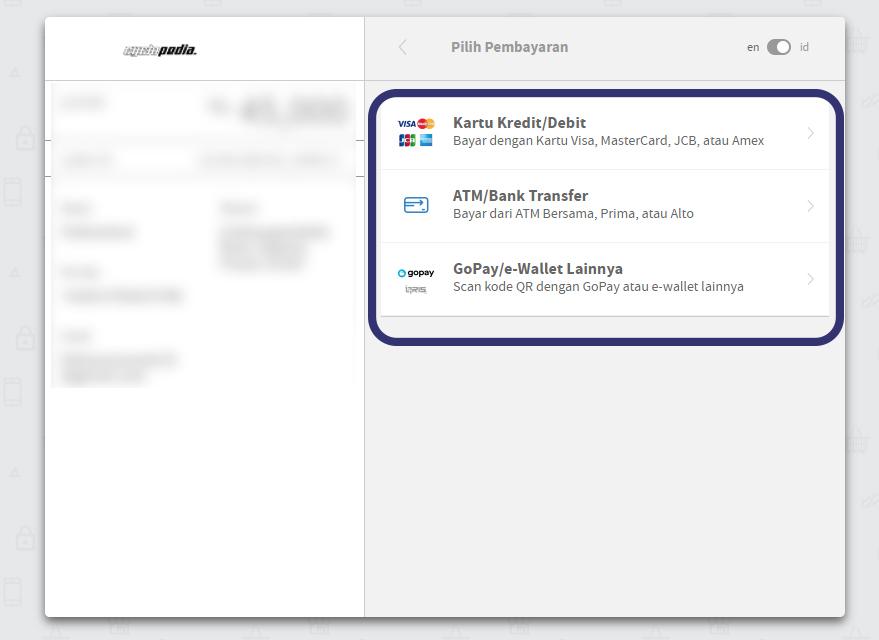
Task: Click the Cyclopodia logo
Action: point(160,50)
